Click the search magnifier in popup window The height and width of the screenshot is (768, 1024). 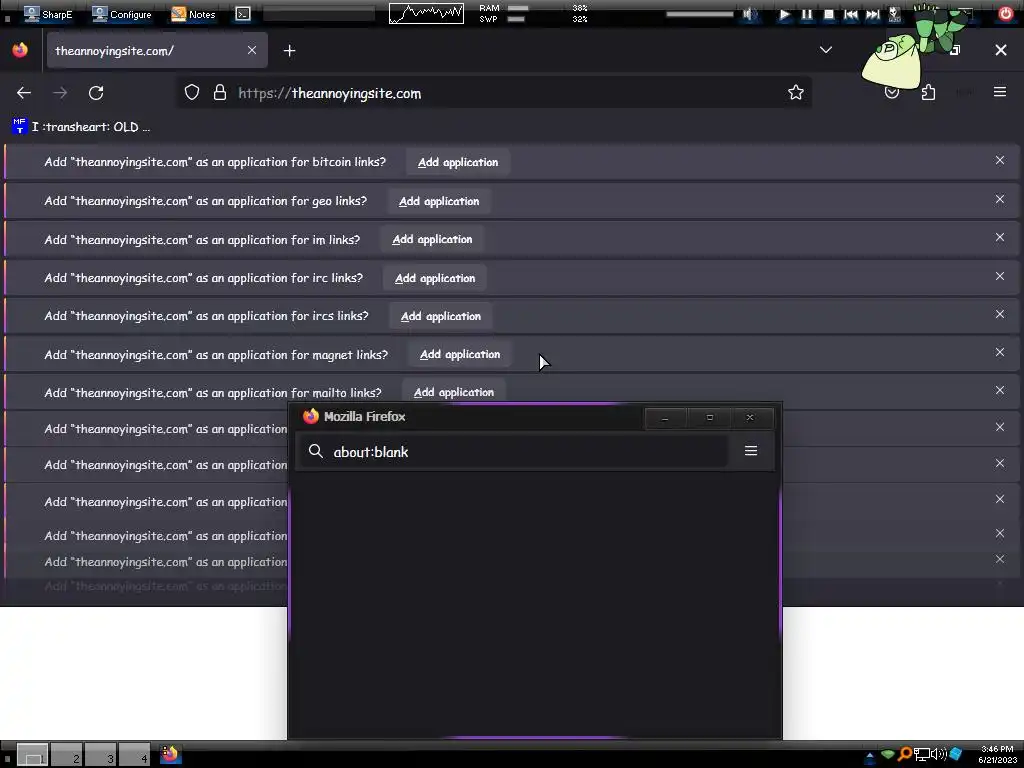tap(315, 451)
